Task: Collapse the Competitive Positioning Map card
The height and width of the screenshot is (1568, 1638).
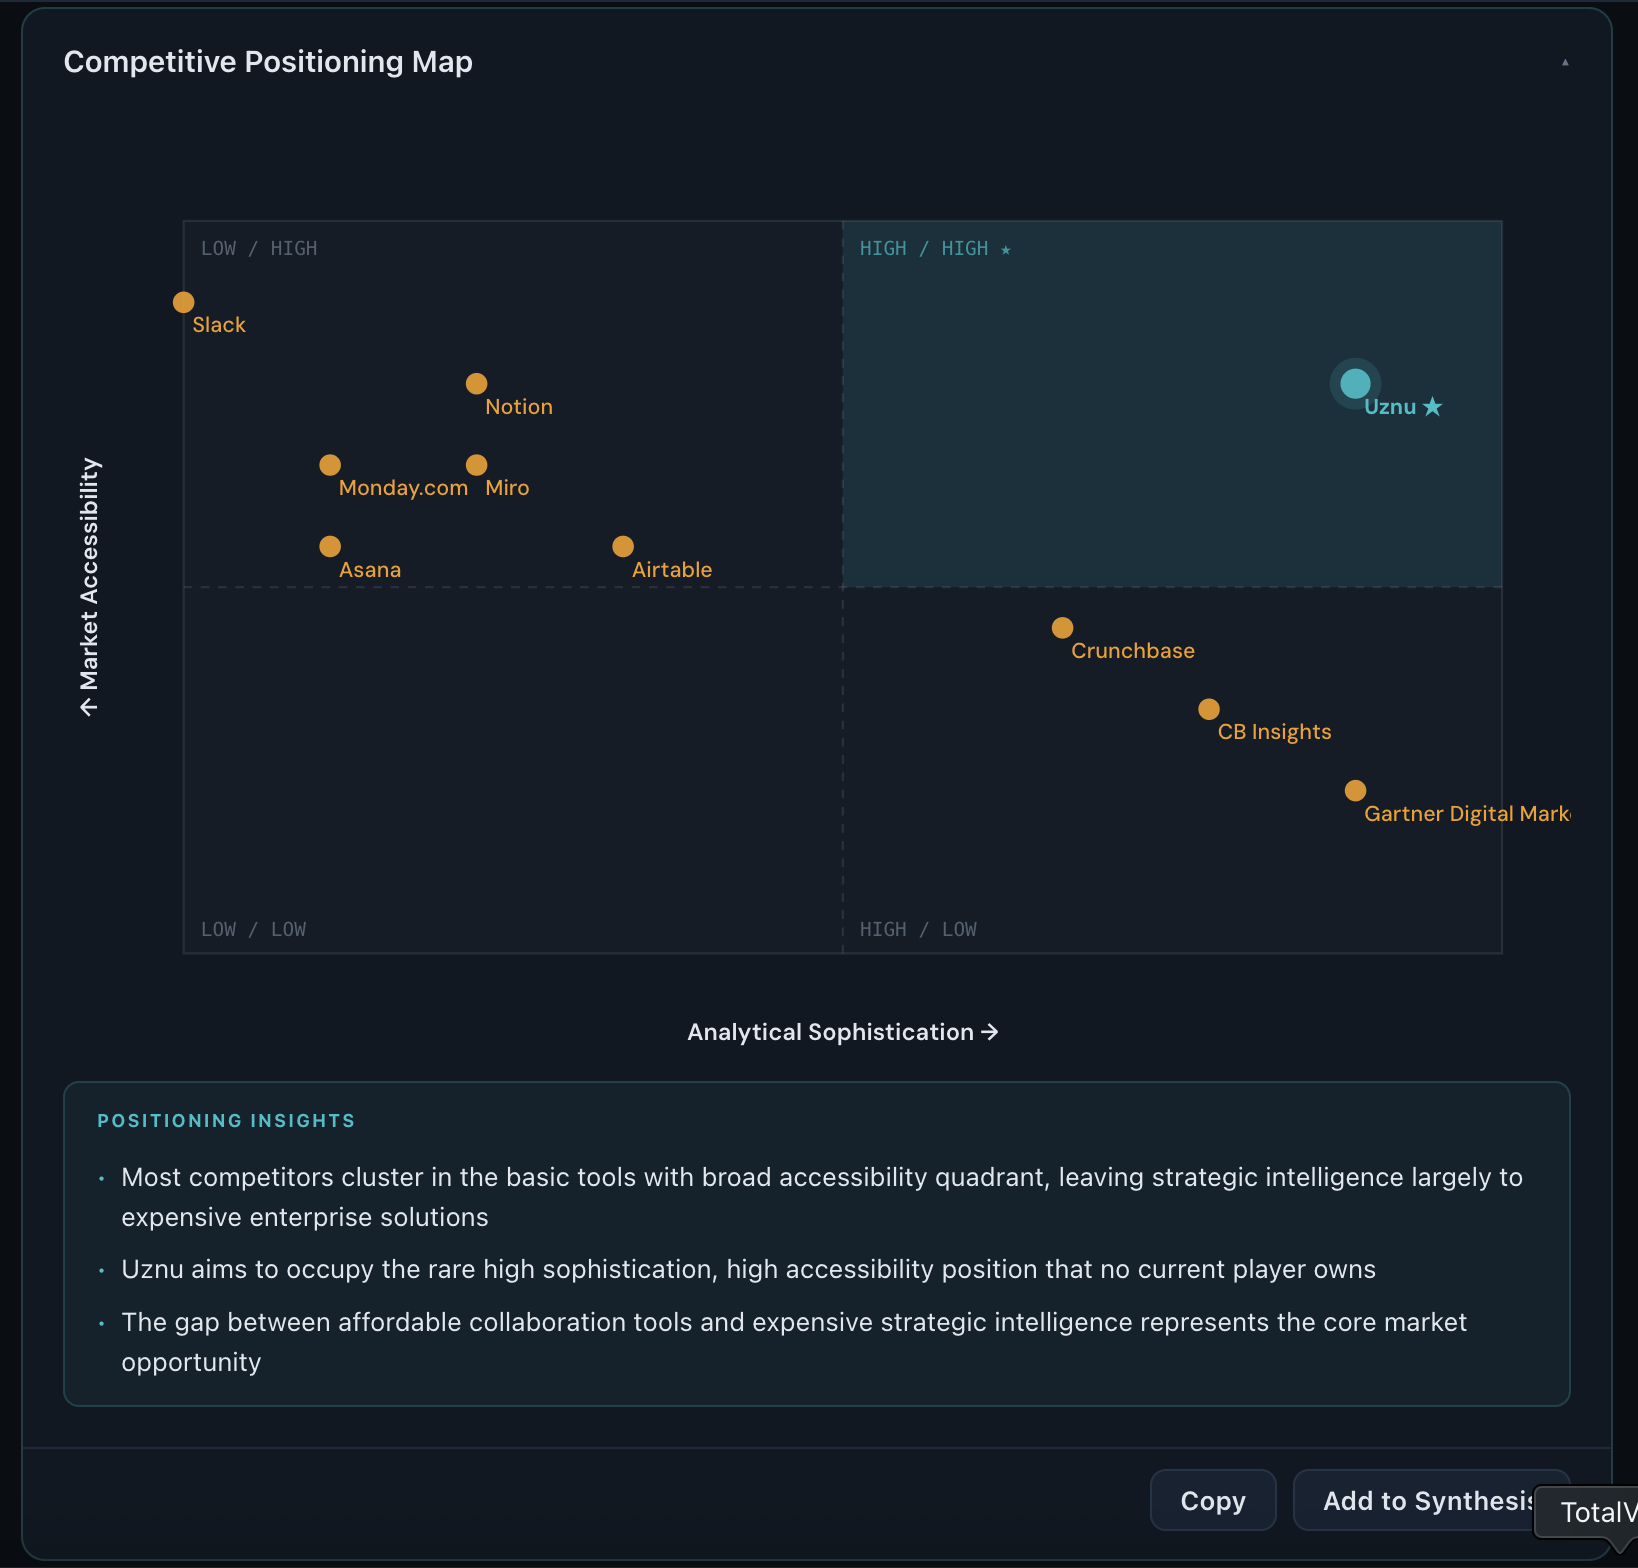Action: tap(1563, 62)
